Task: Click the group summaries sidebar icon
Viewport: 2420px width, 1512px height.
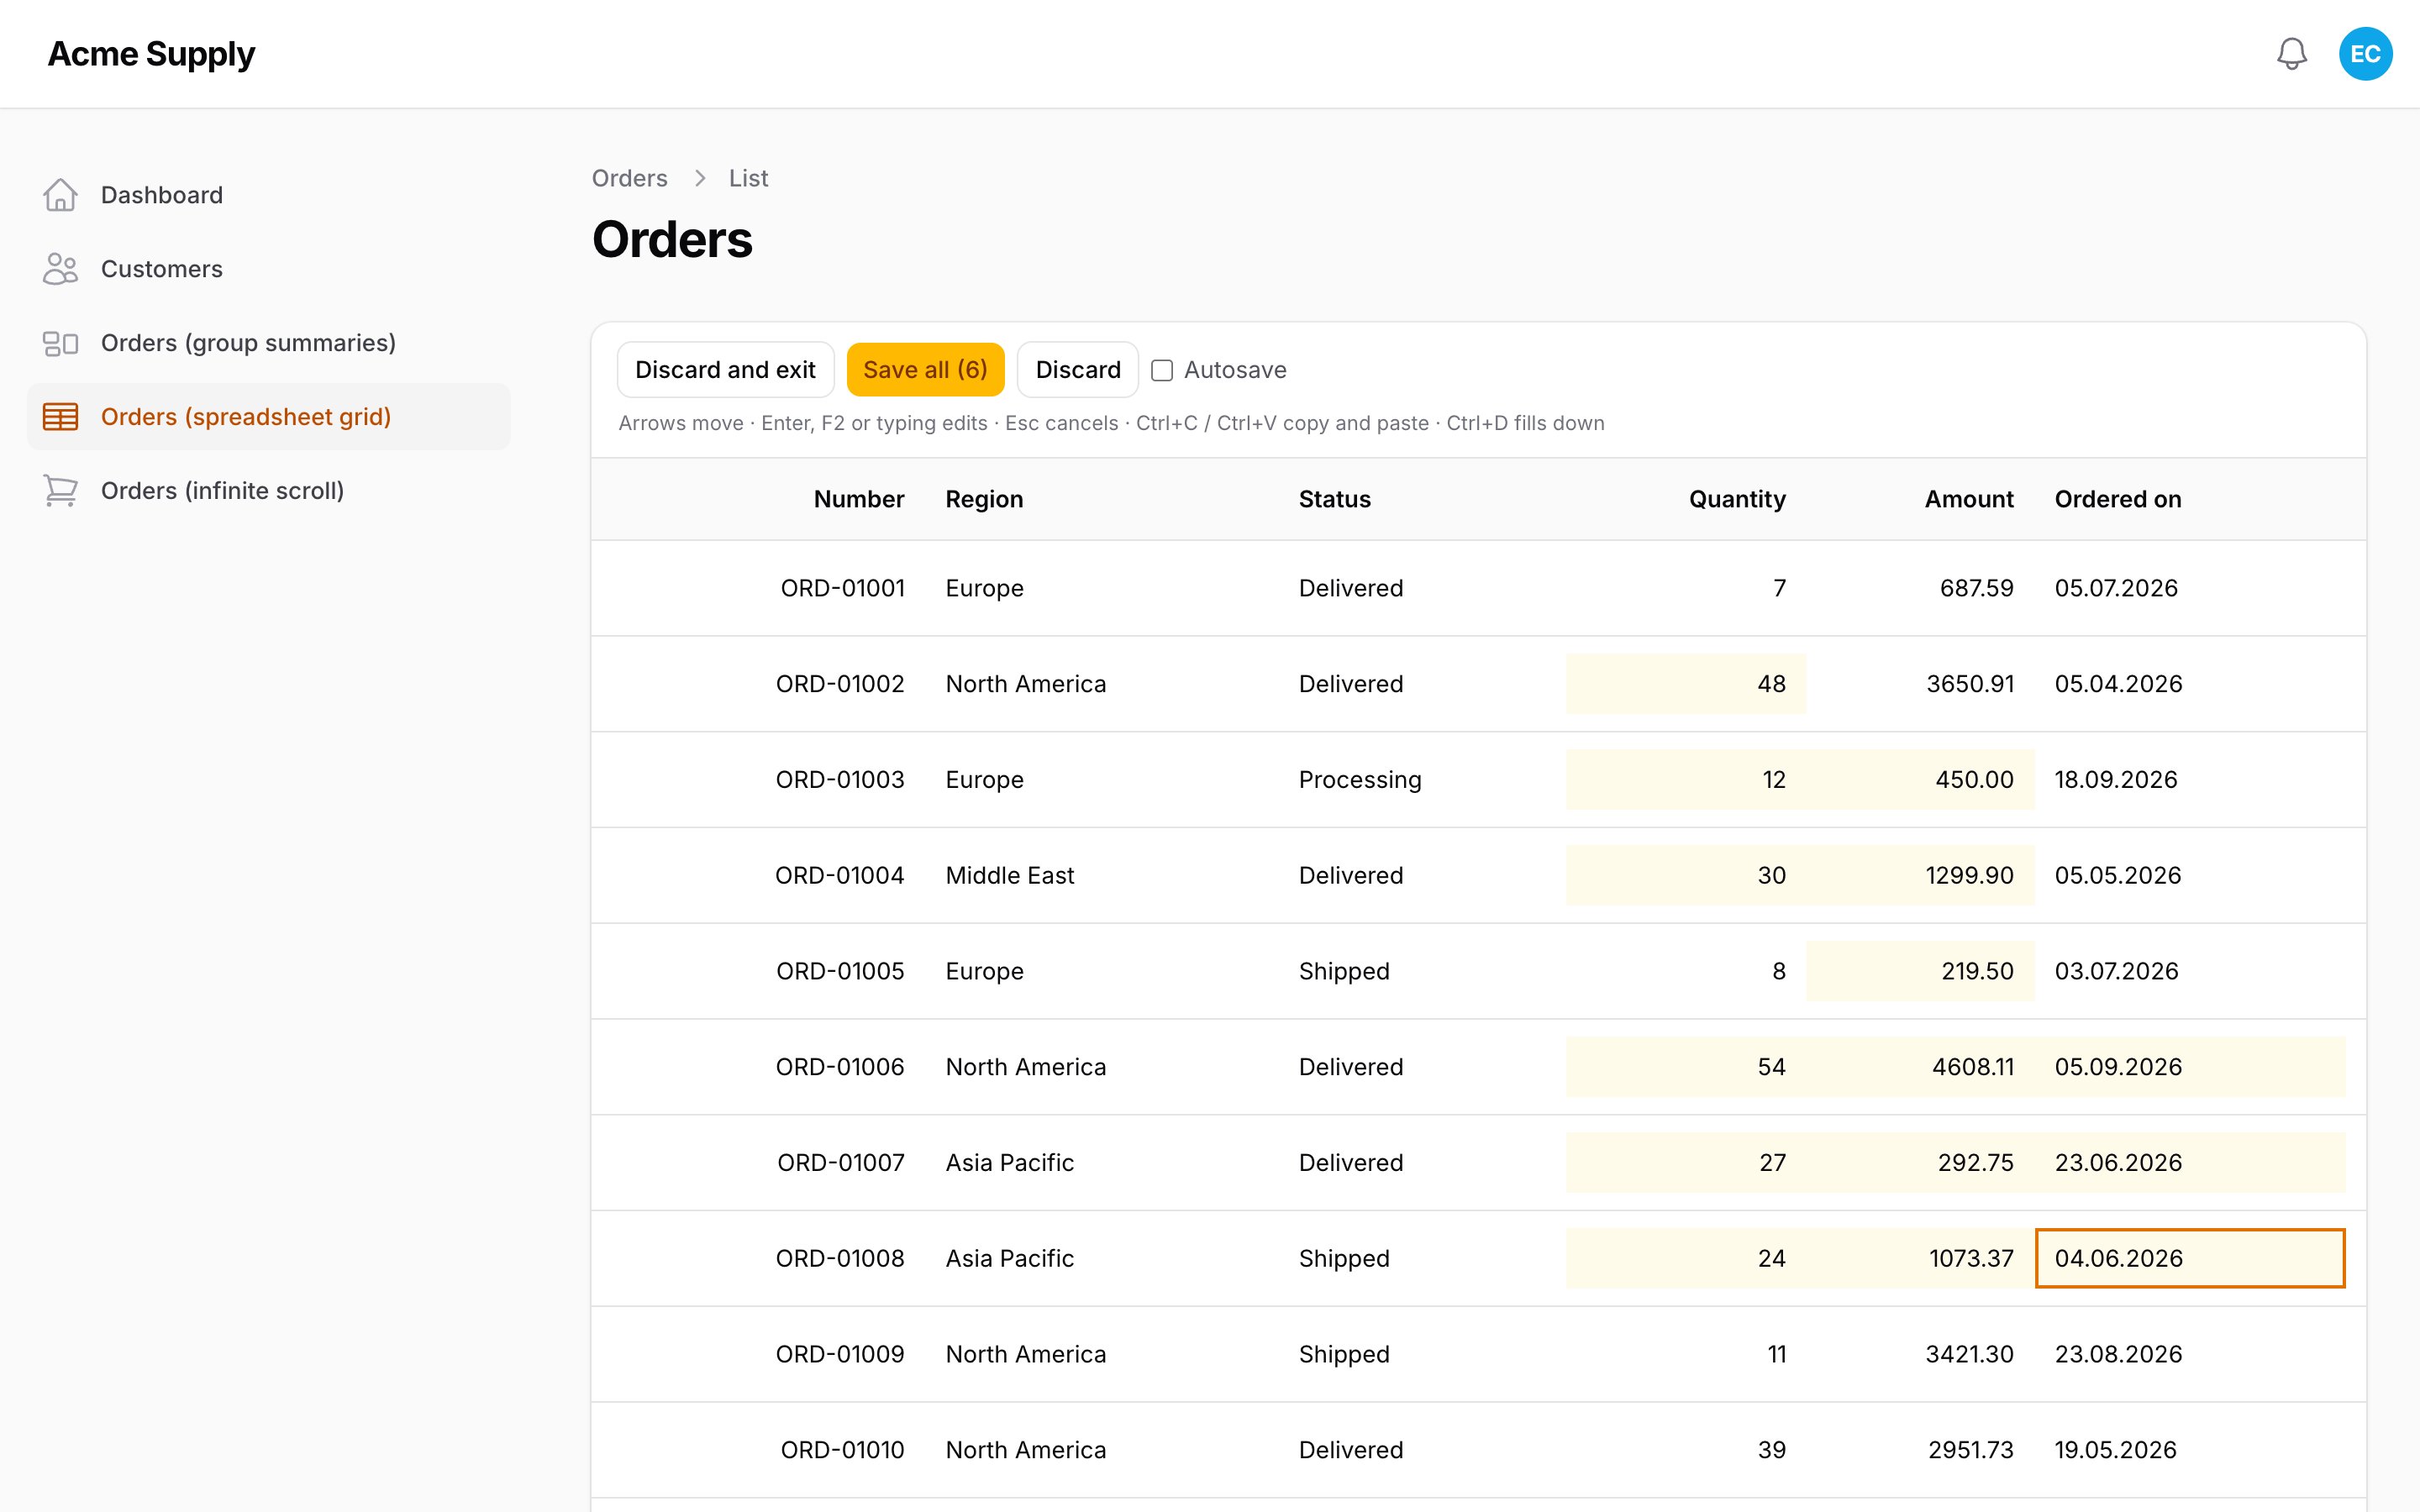Action: tap(60, 343)
